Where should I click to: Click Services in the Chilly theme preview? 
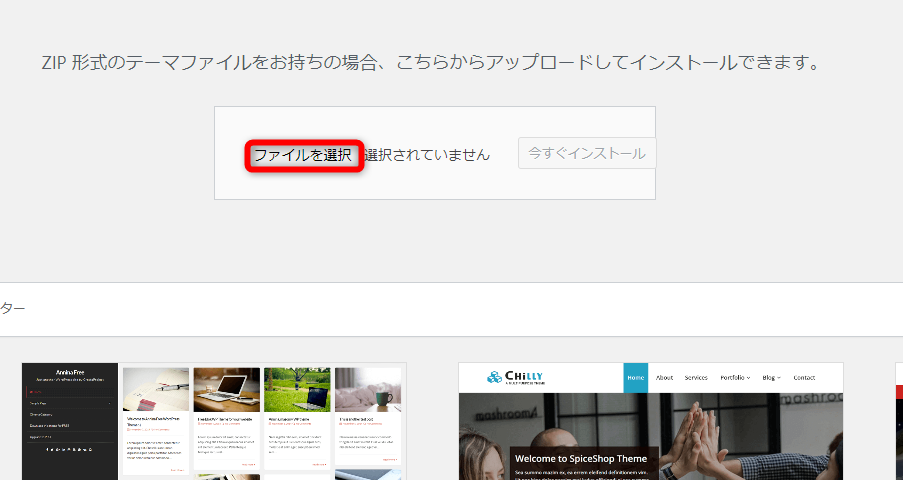pos(696,378)
